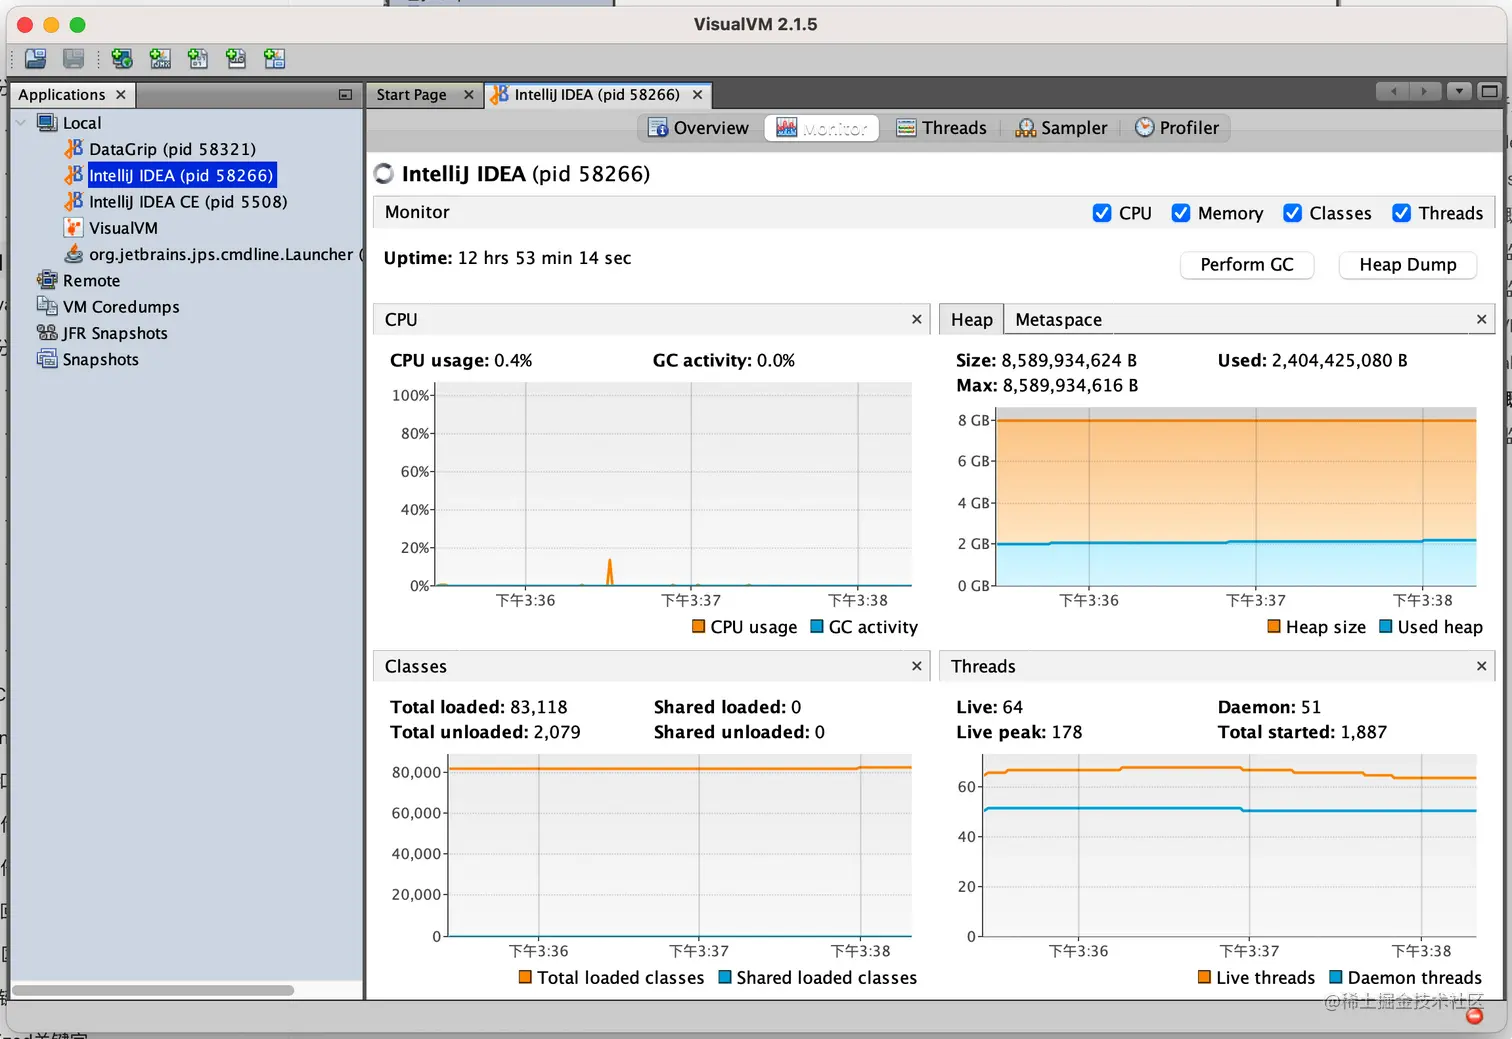Open the Start Page tab

click(x=411, y=95)
